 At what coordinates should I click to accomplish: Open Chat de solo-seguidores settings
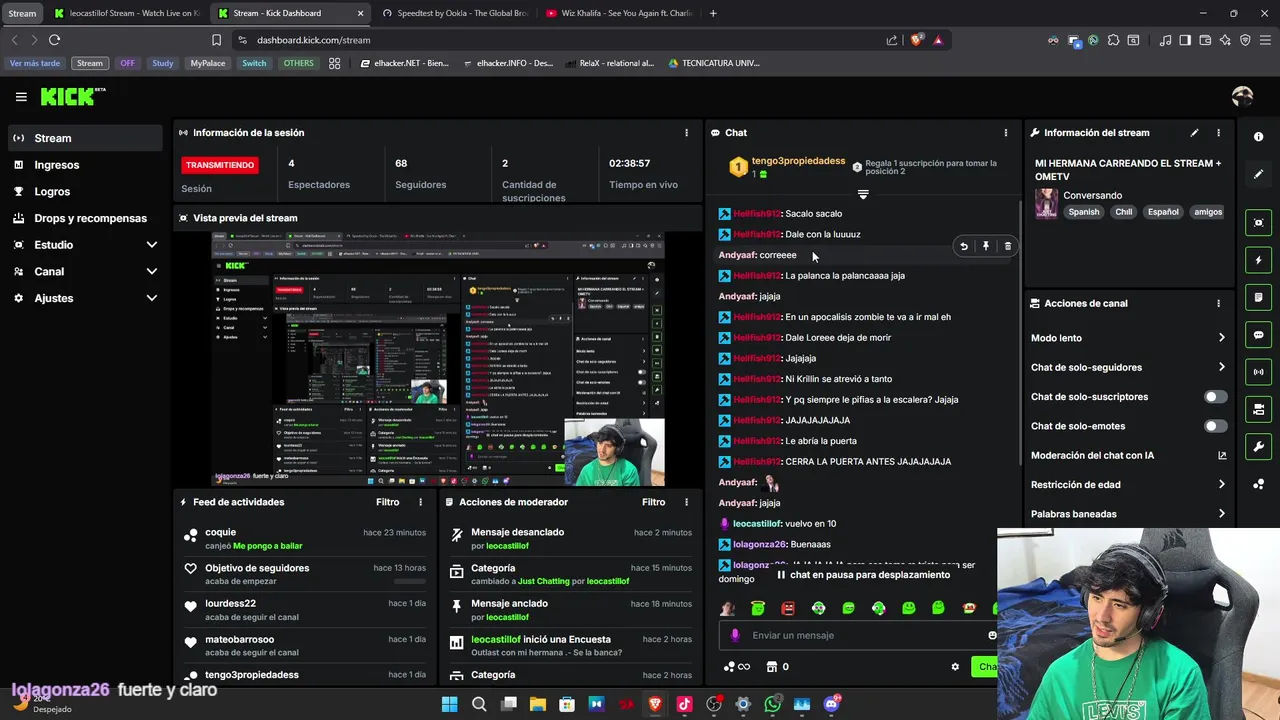tap(1128, 367)
